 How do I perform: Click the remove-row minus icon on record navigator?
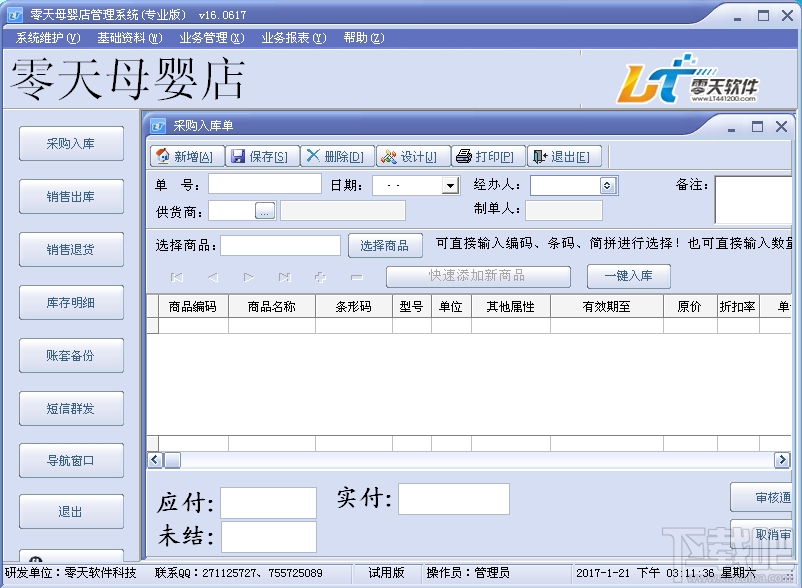tap(356, 276)
